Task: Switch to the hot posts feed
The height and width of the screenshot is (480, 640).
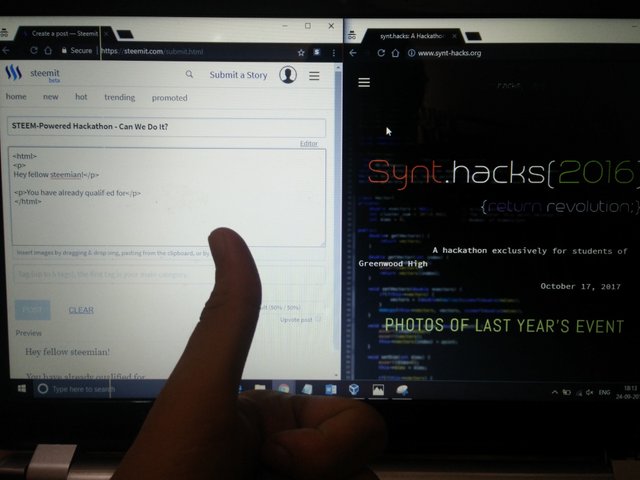Action: point(81,97)
